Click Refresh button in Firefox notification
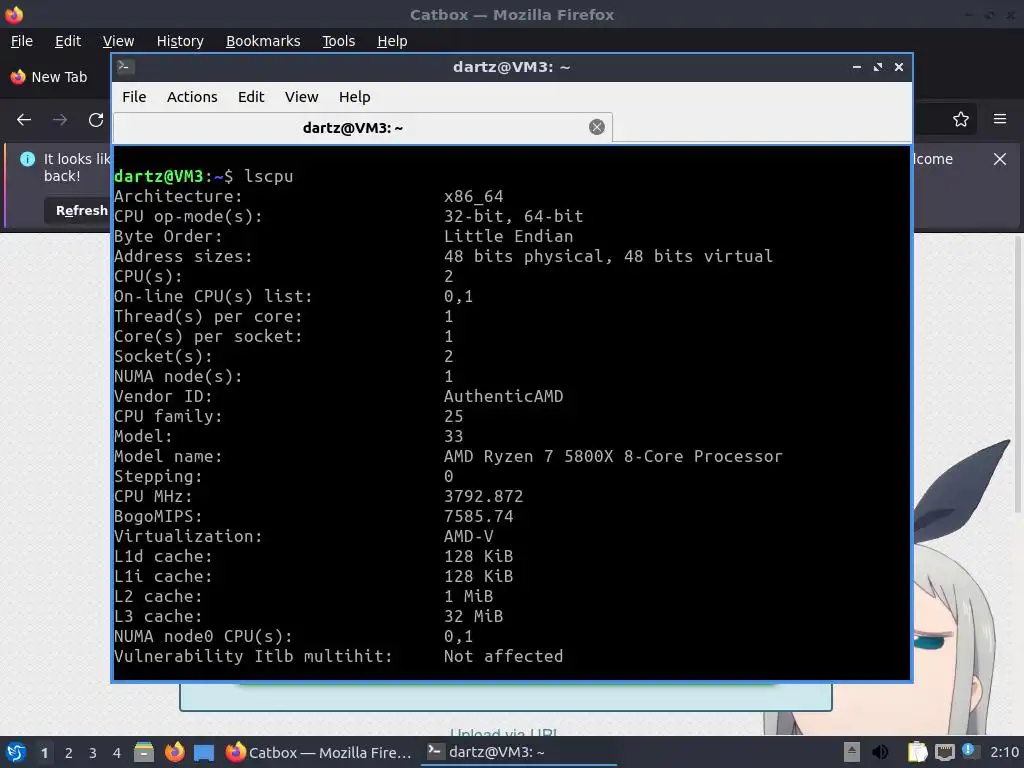 77,210
